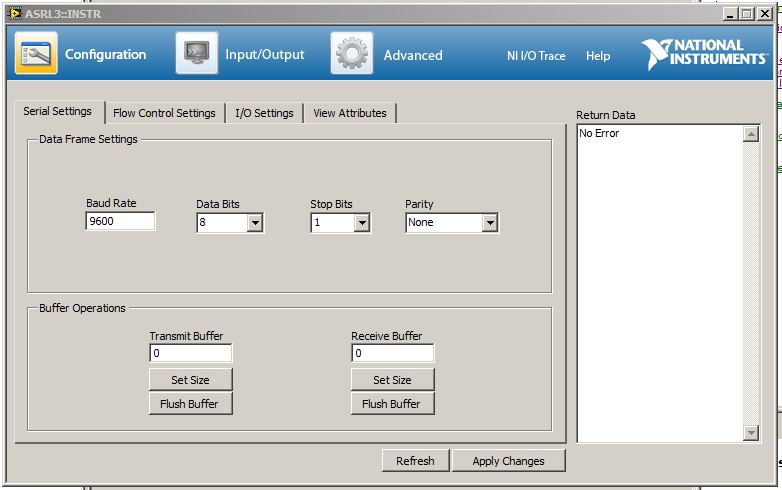Open the Help link
This screenshot has height=490, width=782.
click(x=598, y=56)
